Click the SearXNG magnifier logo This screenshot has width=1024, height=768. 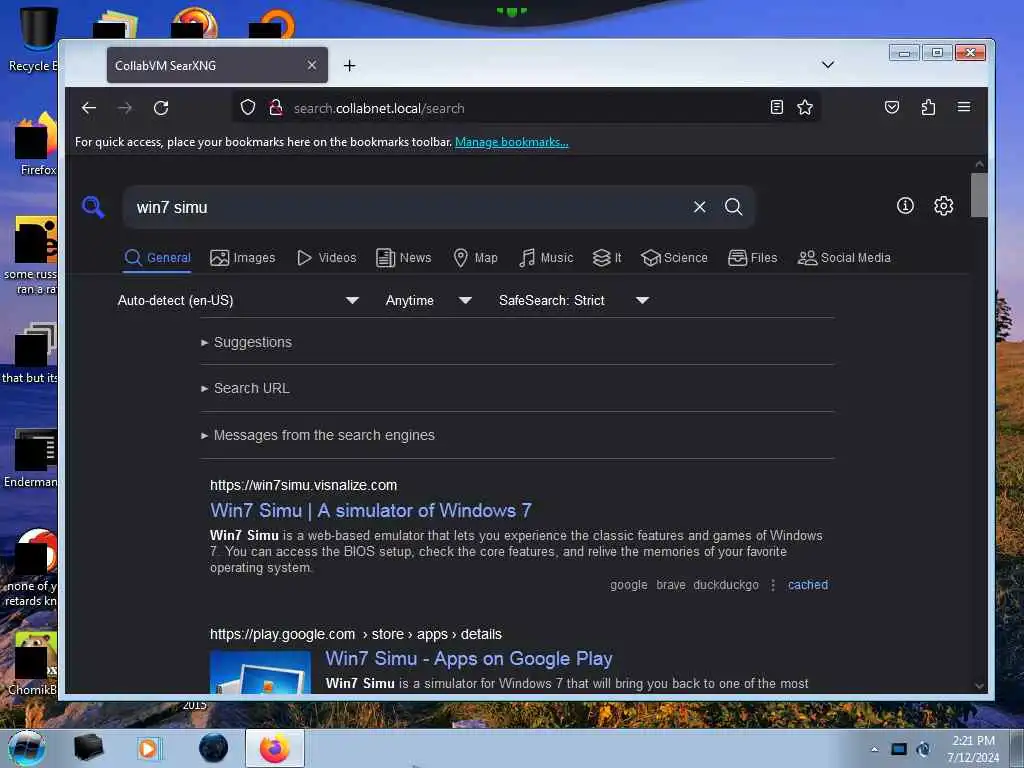[x=93, y=207]
